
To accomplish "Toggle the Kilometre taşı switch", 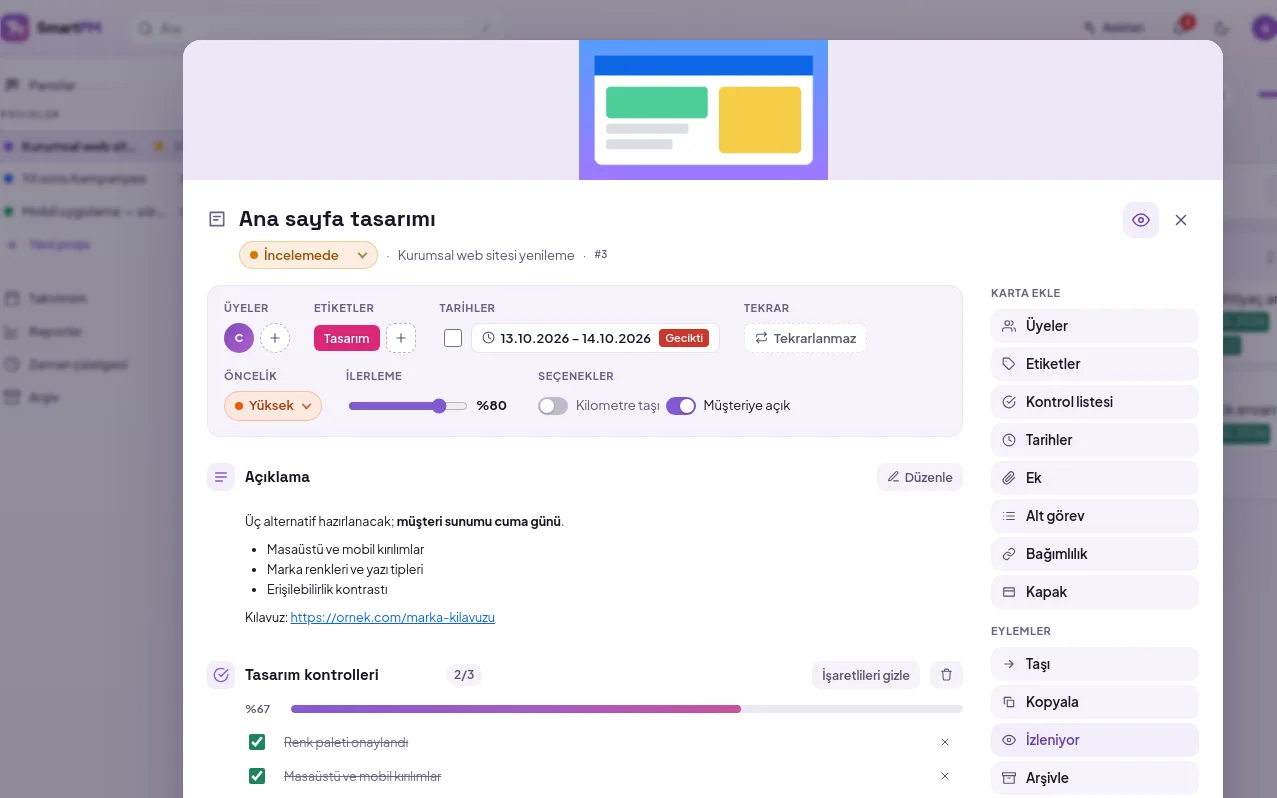I will pyautogui.click(x=553, y=406).
